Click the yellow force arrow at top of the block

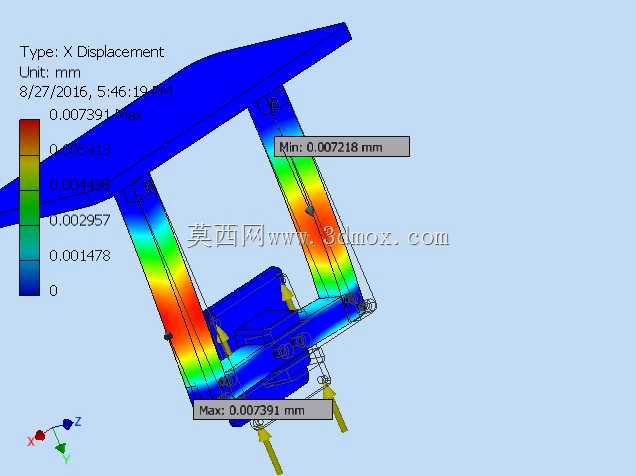click(x=288, y=297)
